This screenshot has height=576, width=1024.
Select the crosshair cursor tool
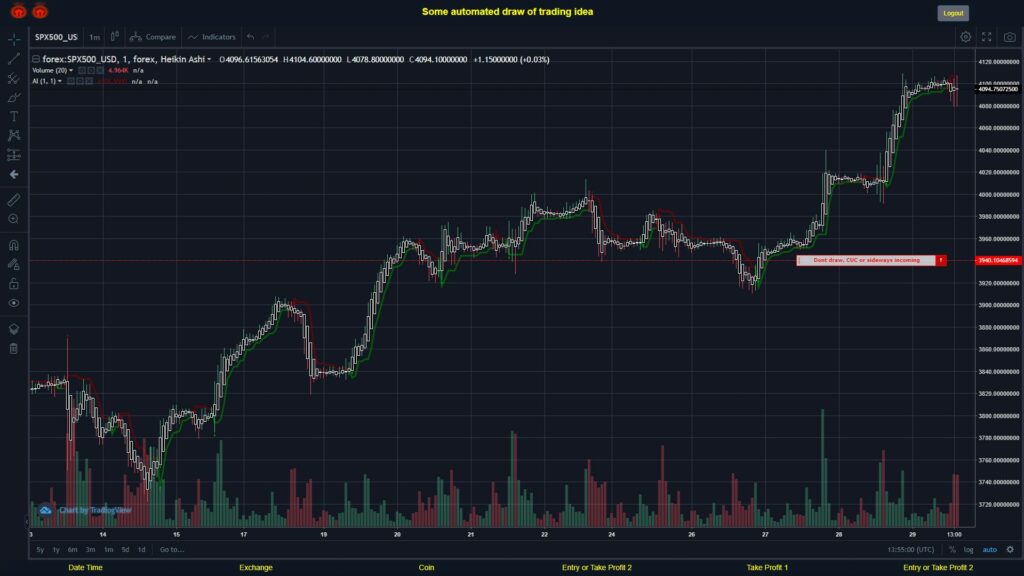click(14, 39)
